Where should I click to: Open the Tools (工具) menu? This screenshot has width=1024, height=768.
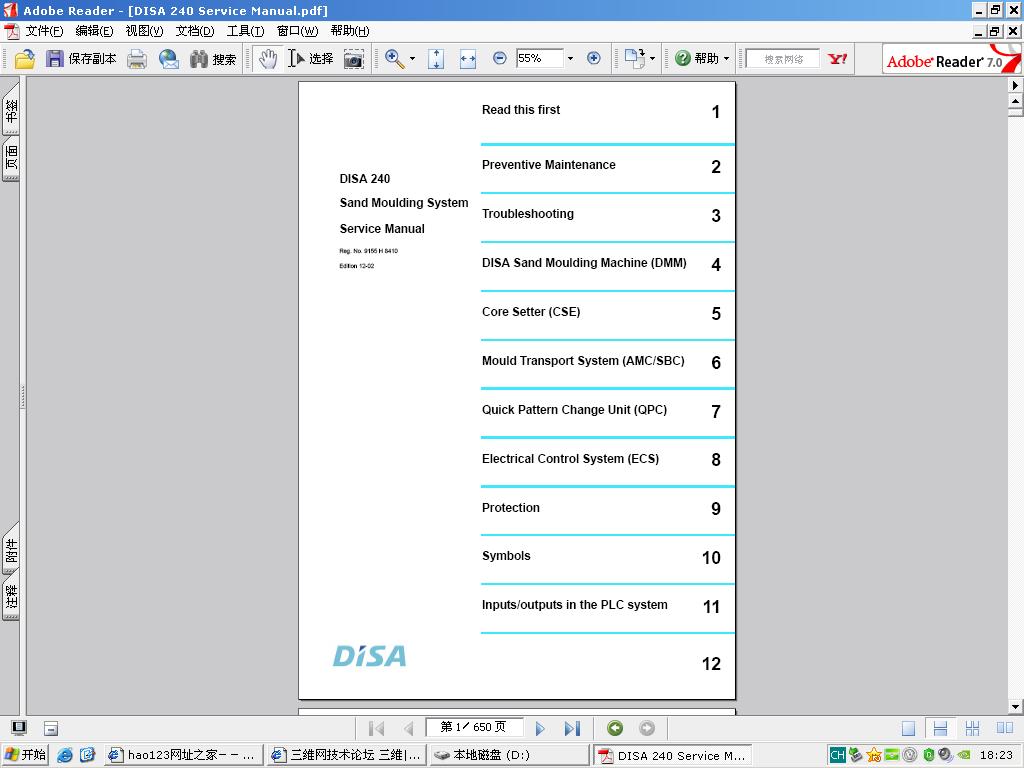(x=246, y=31)
